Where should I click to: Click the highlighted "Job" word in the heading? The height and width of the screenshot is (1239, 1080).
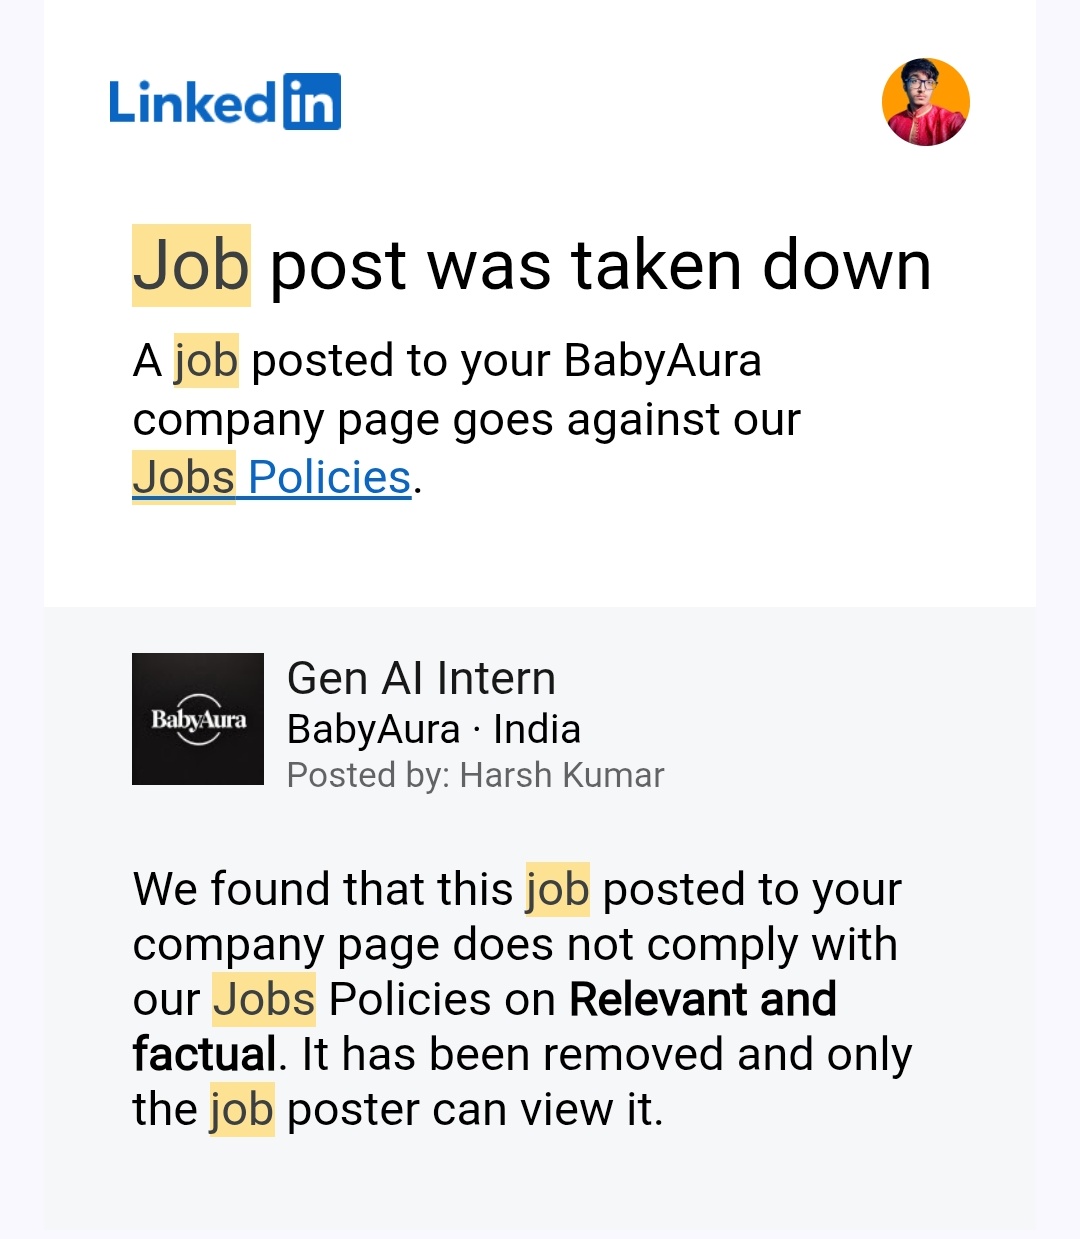pos(191,266)
